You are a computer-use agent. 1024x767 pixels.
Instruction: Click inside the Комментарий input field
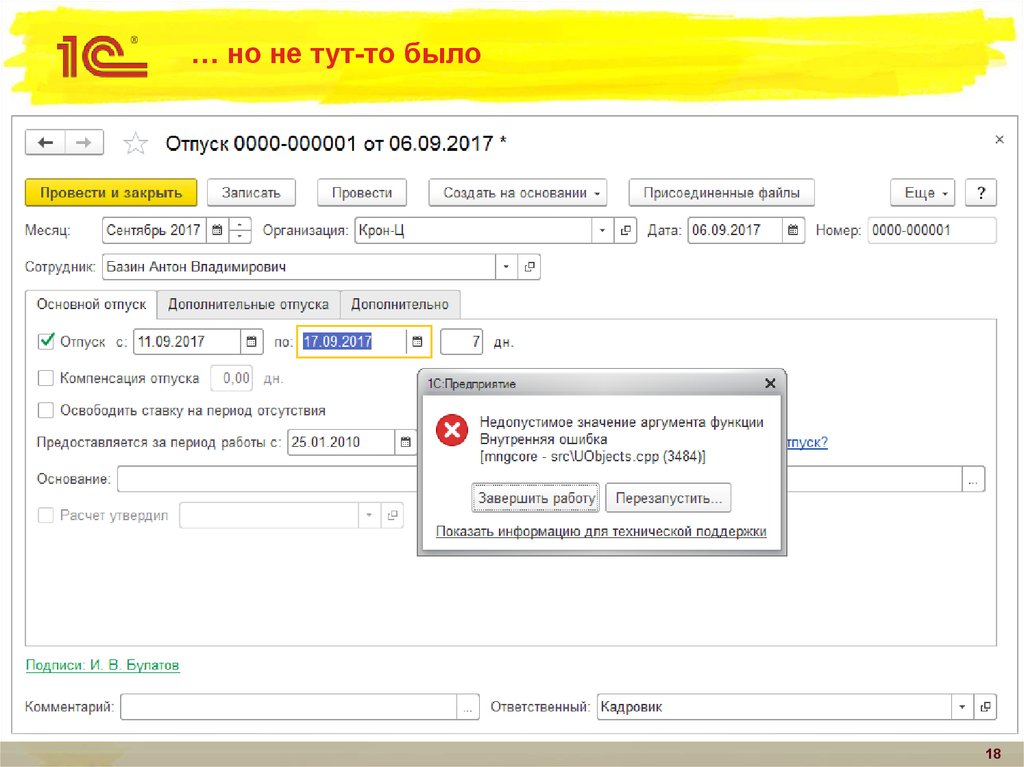coord(280,706)
